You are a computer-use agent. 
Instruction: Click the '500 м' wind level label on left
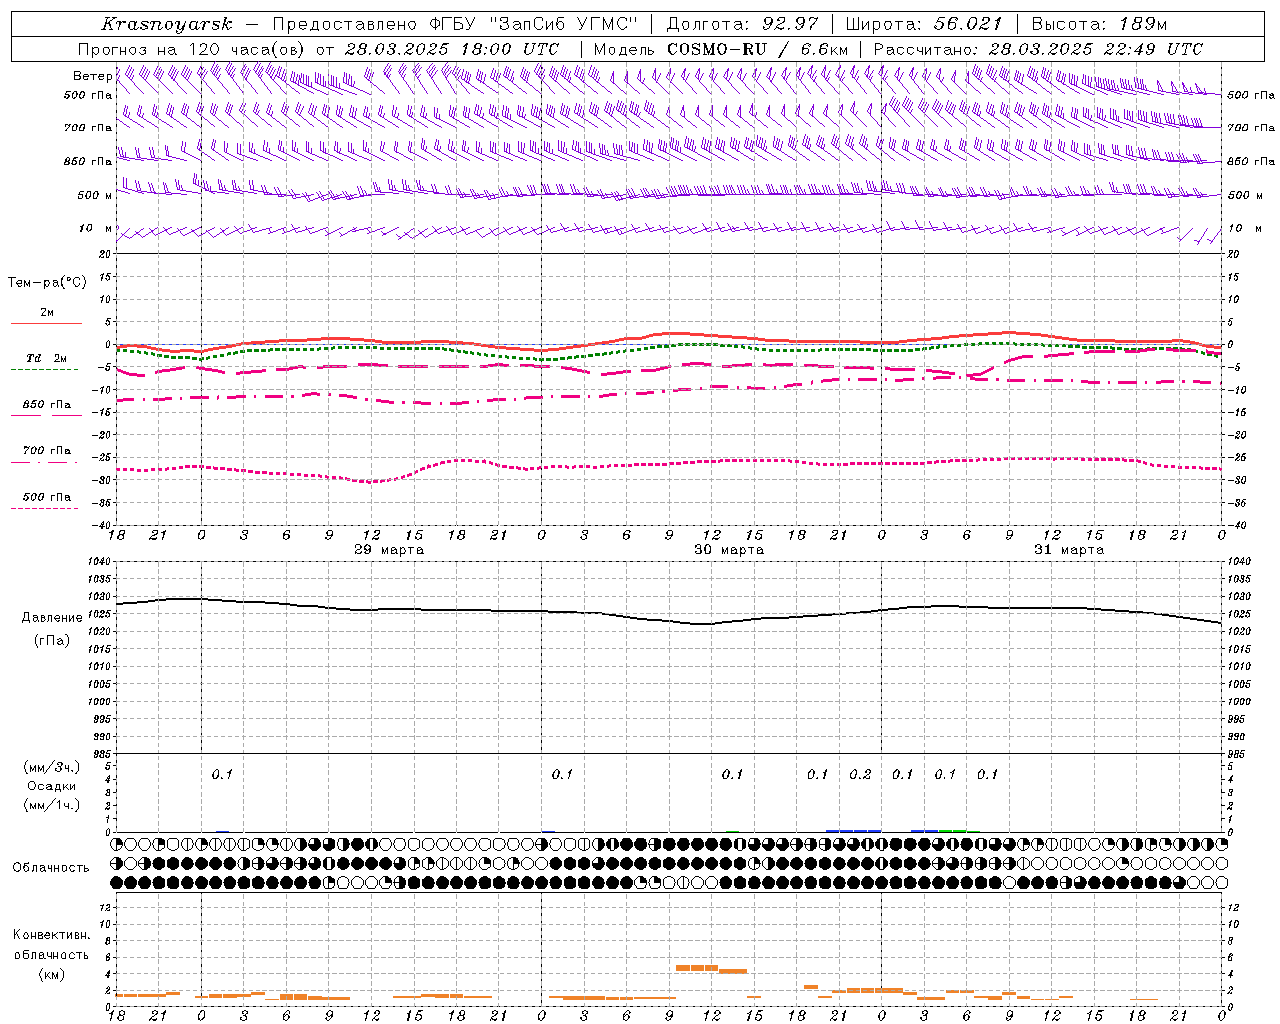(95, 195)
